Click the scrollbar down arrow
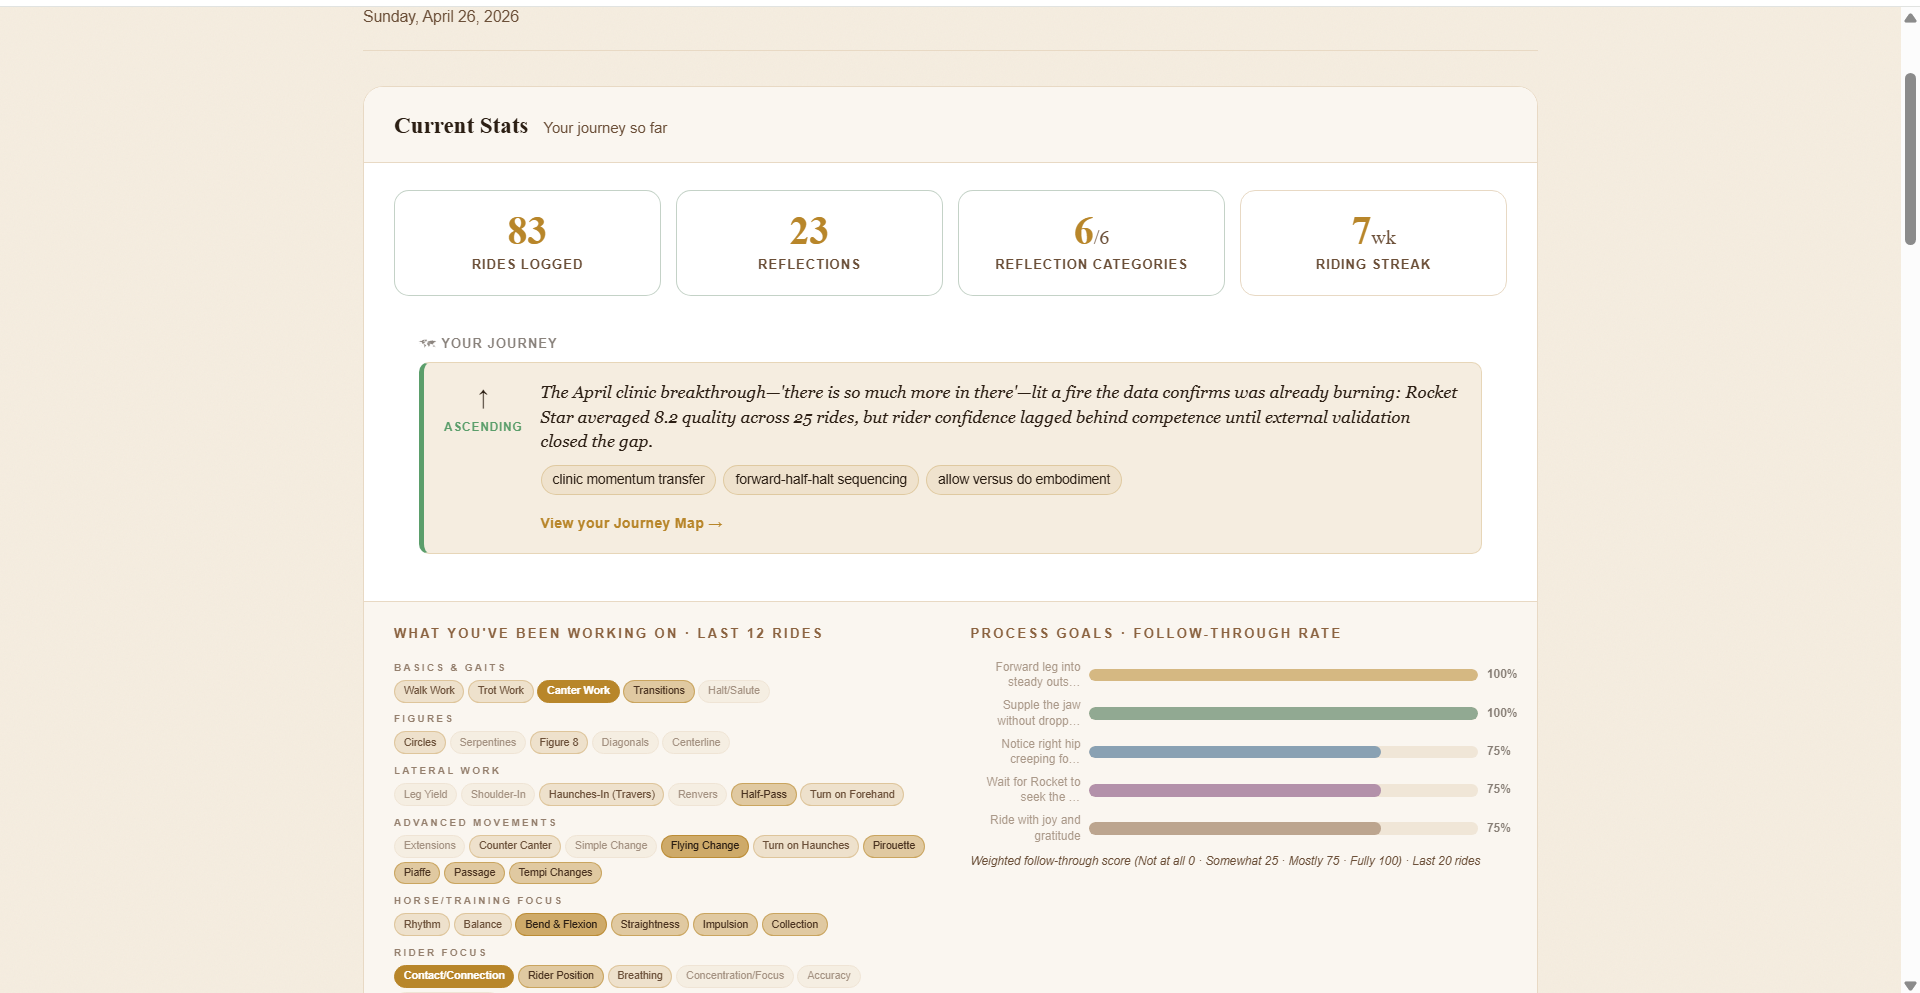The image size is (1920, 993). tap(1910, 985)
